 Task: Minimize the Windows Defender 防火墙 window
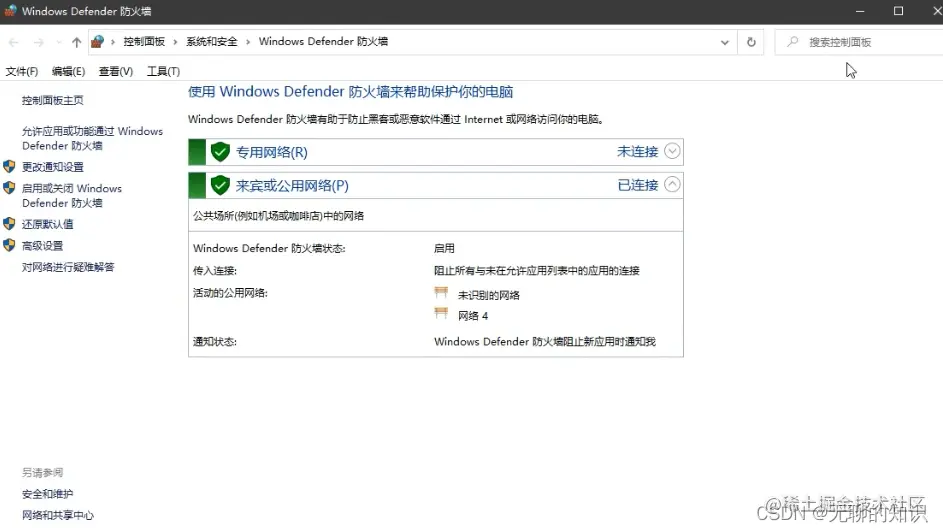[x=860, y=11]
